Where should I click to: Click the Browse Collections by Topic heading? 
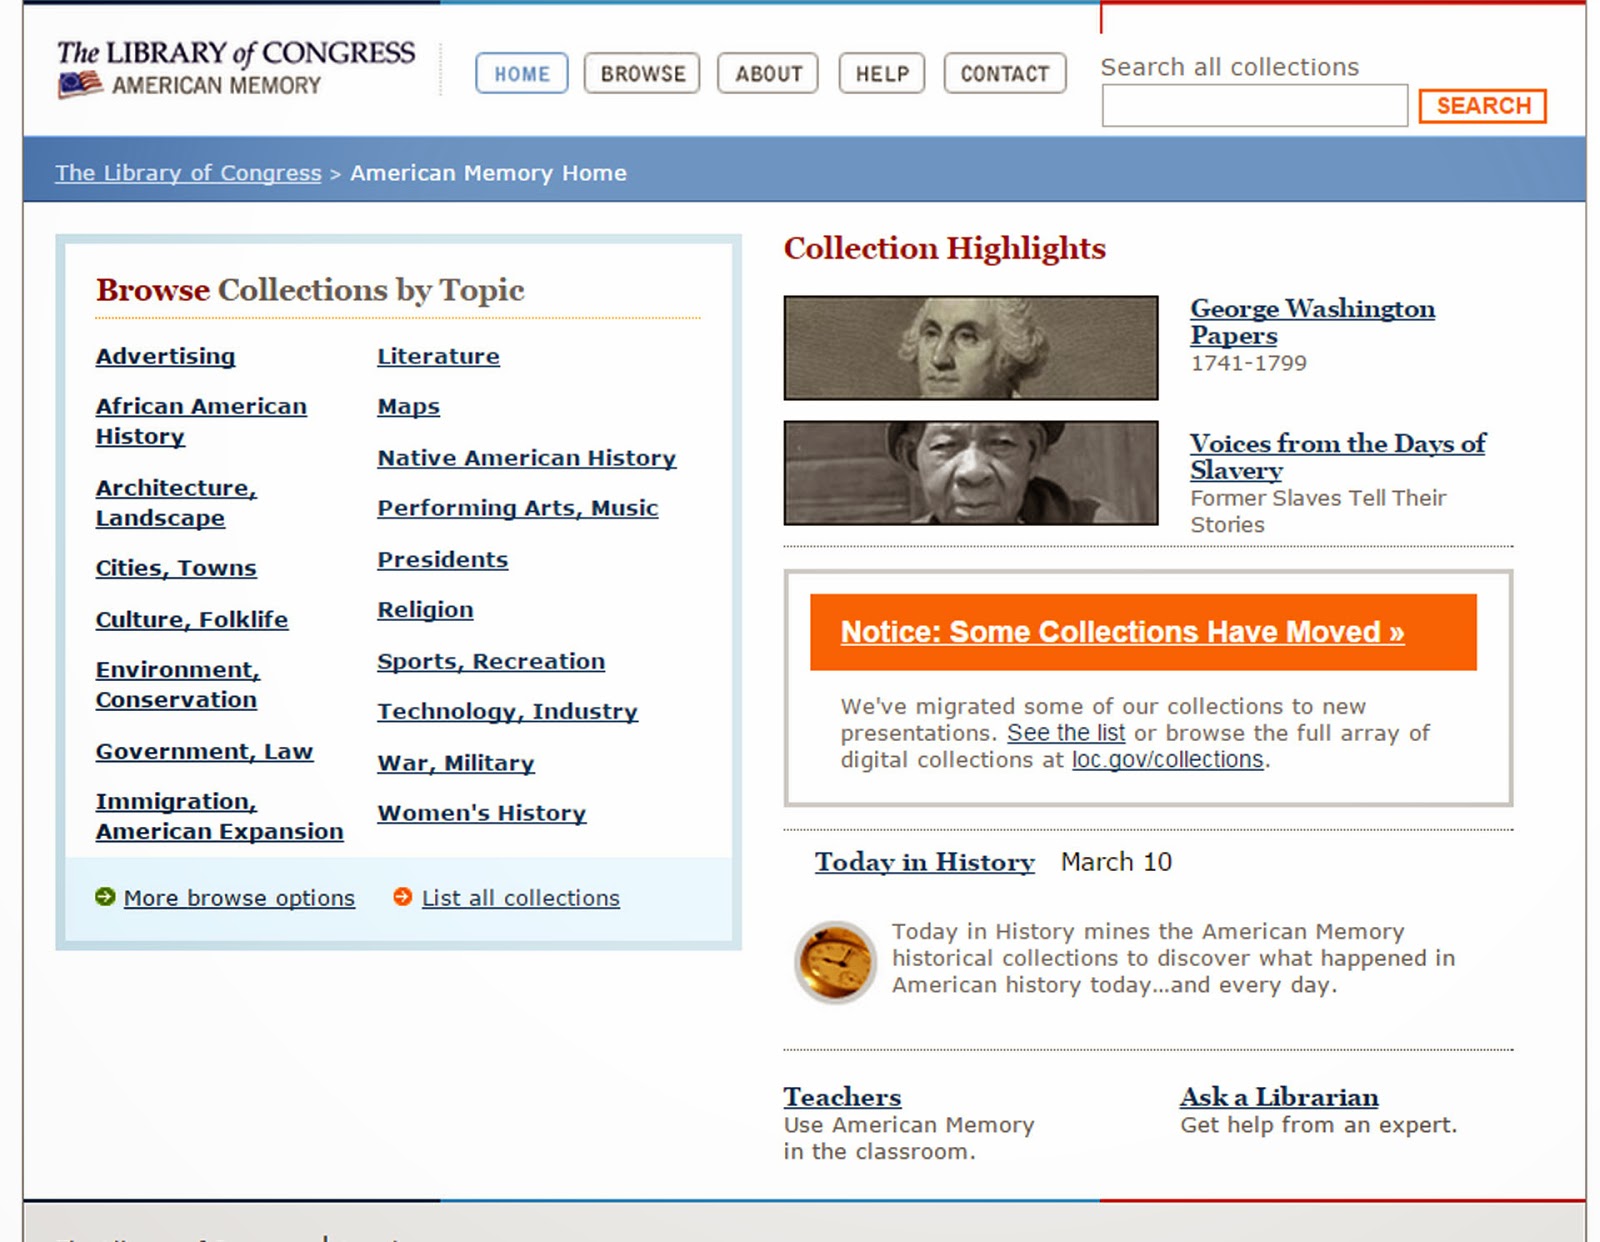click(x=310, y=290)
